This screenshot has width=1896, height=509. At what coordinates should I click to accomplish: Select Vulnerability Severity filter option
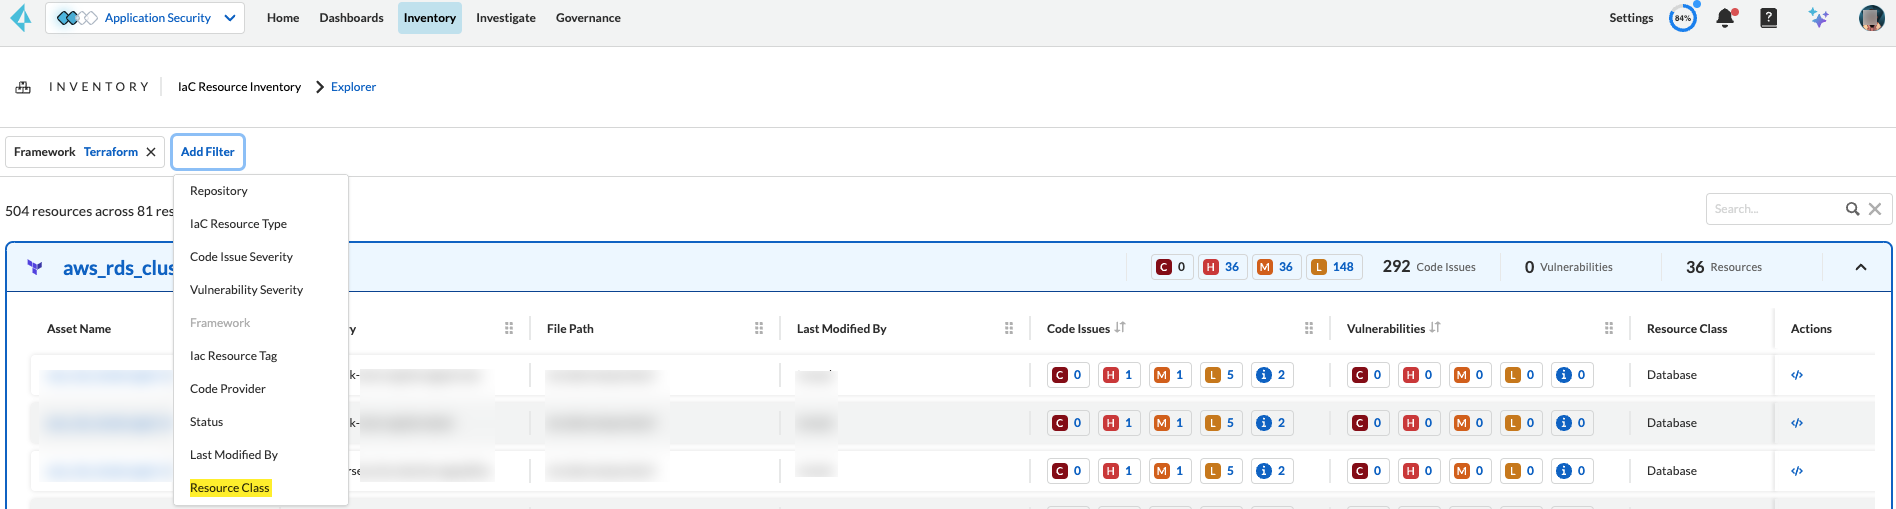261,290
